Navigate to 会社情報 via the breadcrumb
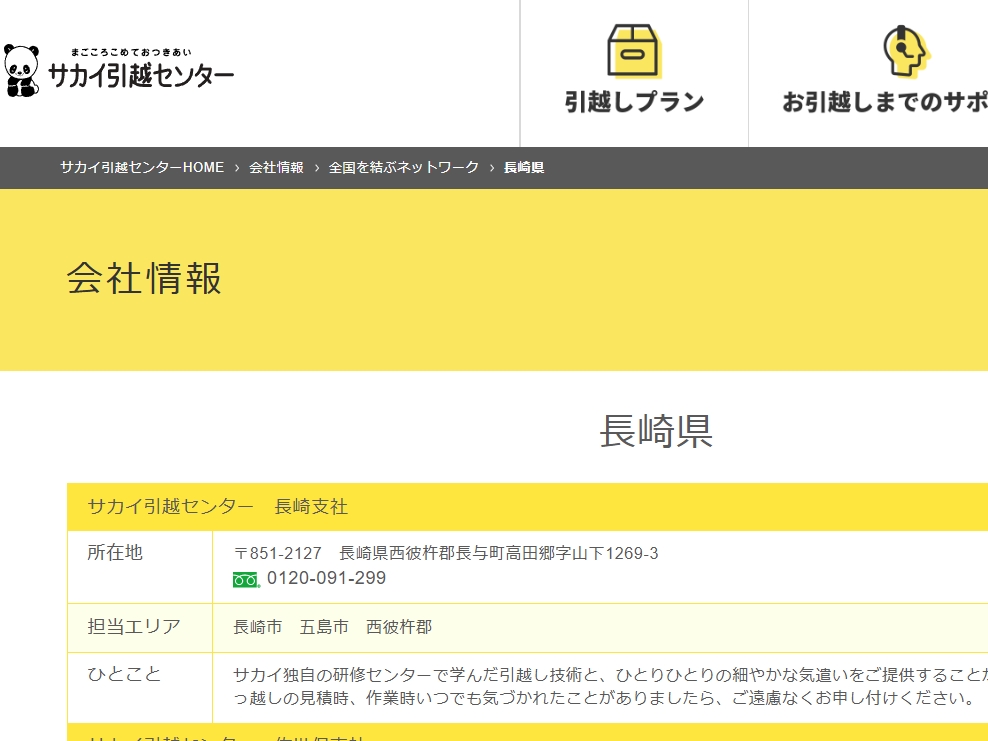Screen dimensions: 988x741 click(276, 168)
